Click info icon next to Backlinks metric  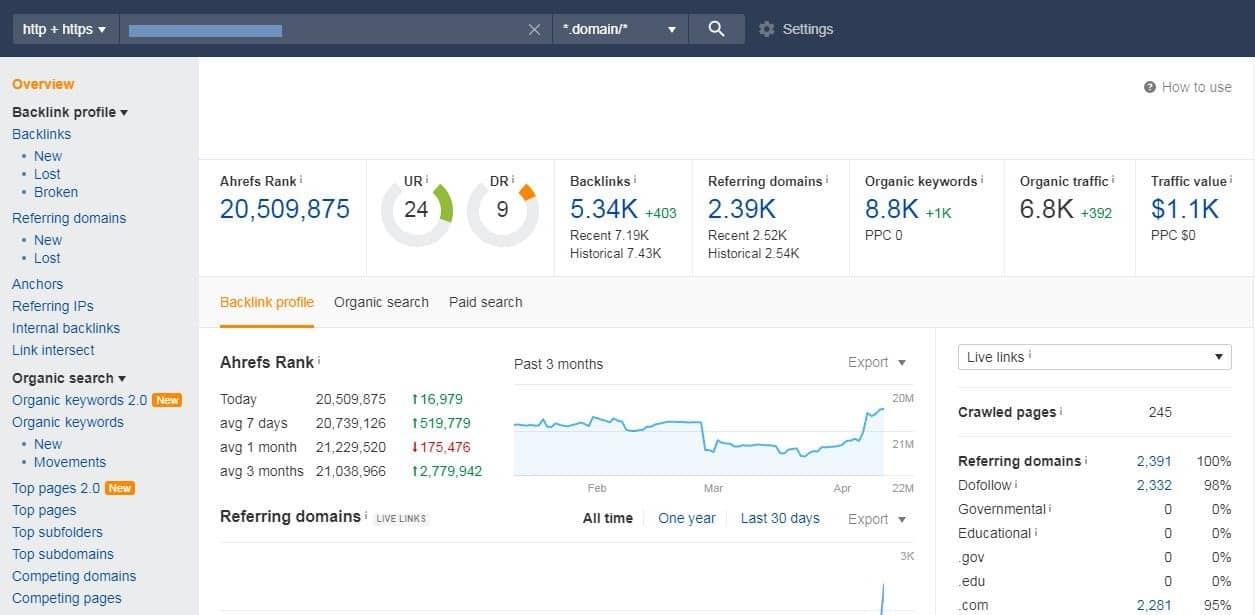tap(636, 179)
